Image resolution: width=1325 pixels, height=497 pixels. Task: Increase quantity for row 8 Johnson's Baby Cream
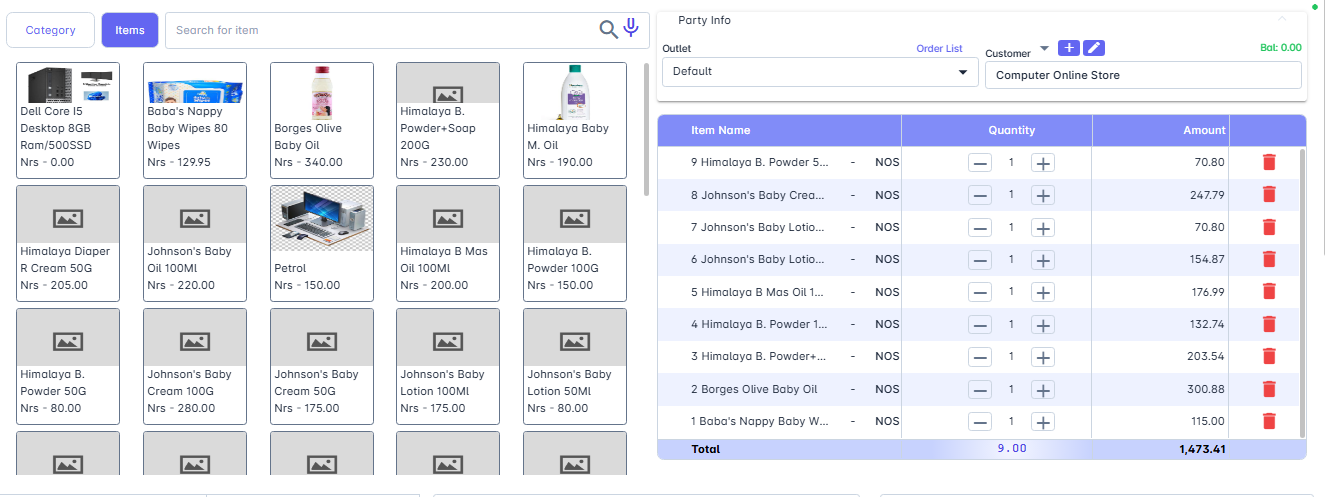click(x=1043, y=195)
